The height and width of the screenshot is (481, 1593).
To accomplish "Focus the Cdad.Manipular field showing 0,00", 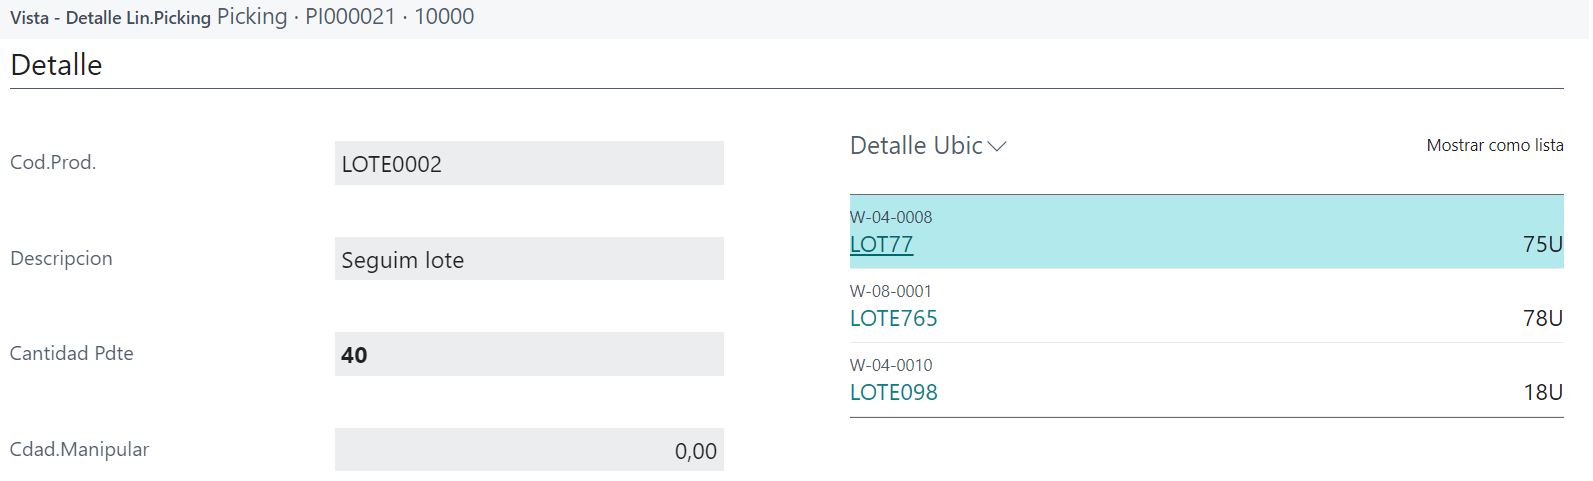I will pos(528,451).
